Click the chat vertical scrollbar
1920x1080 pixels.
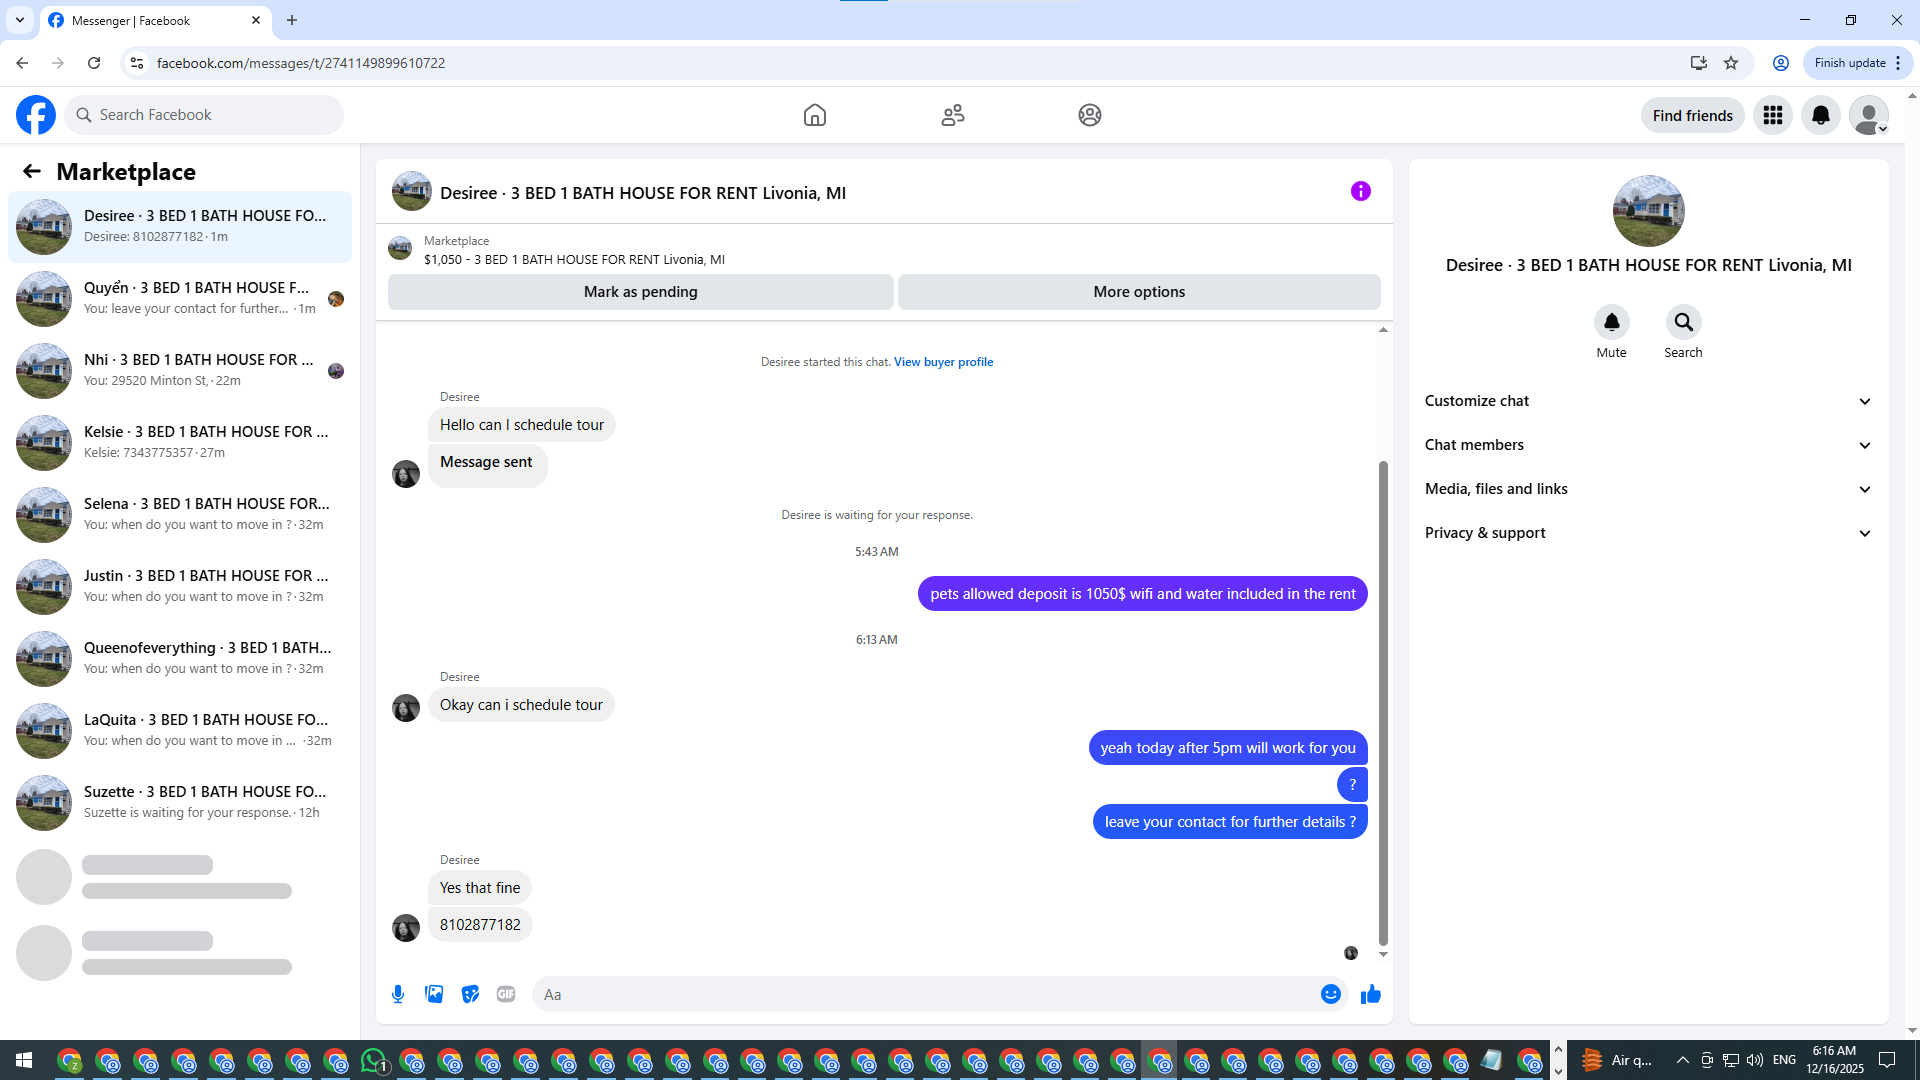1383,702
